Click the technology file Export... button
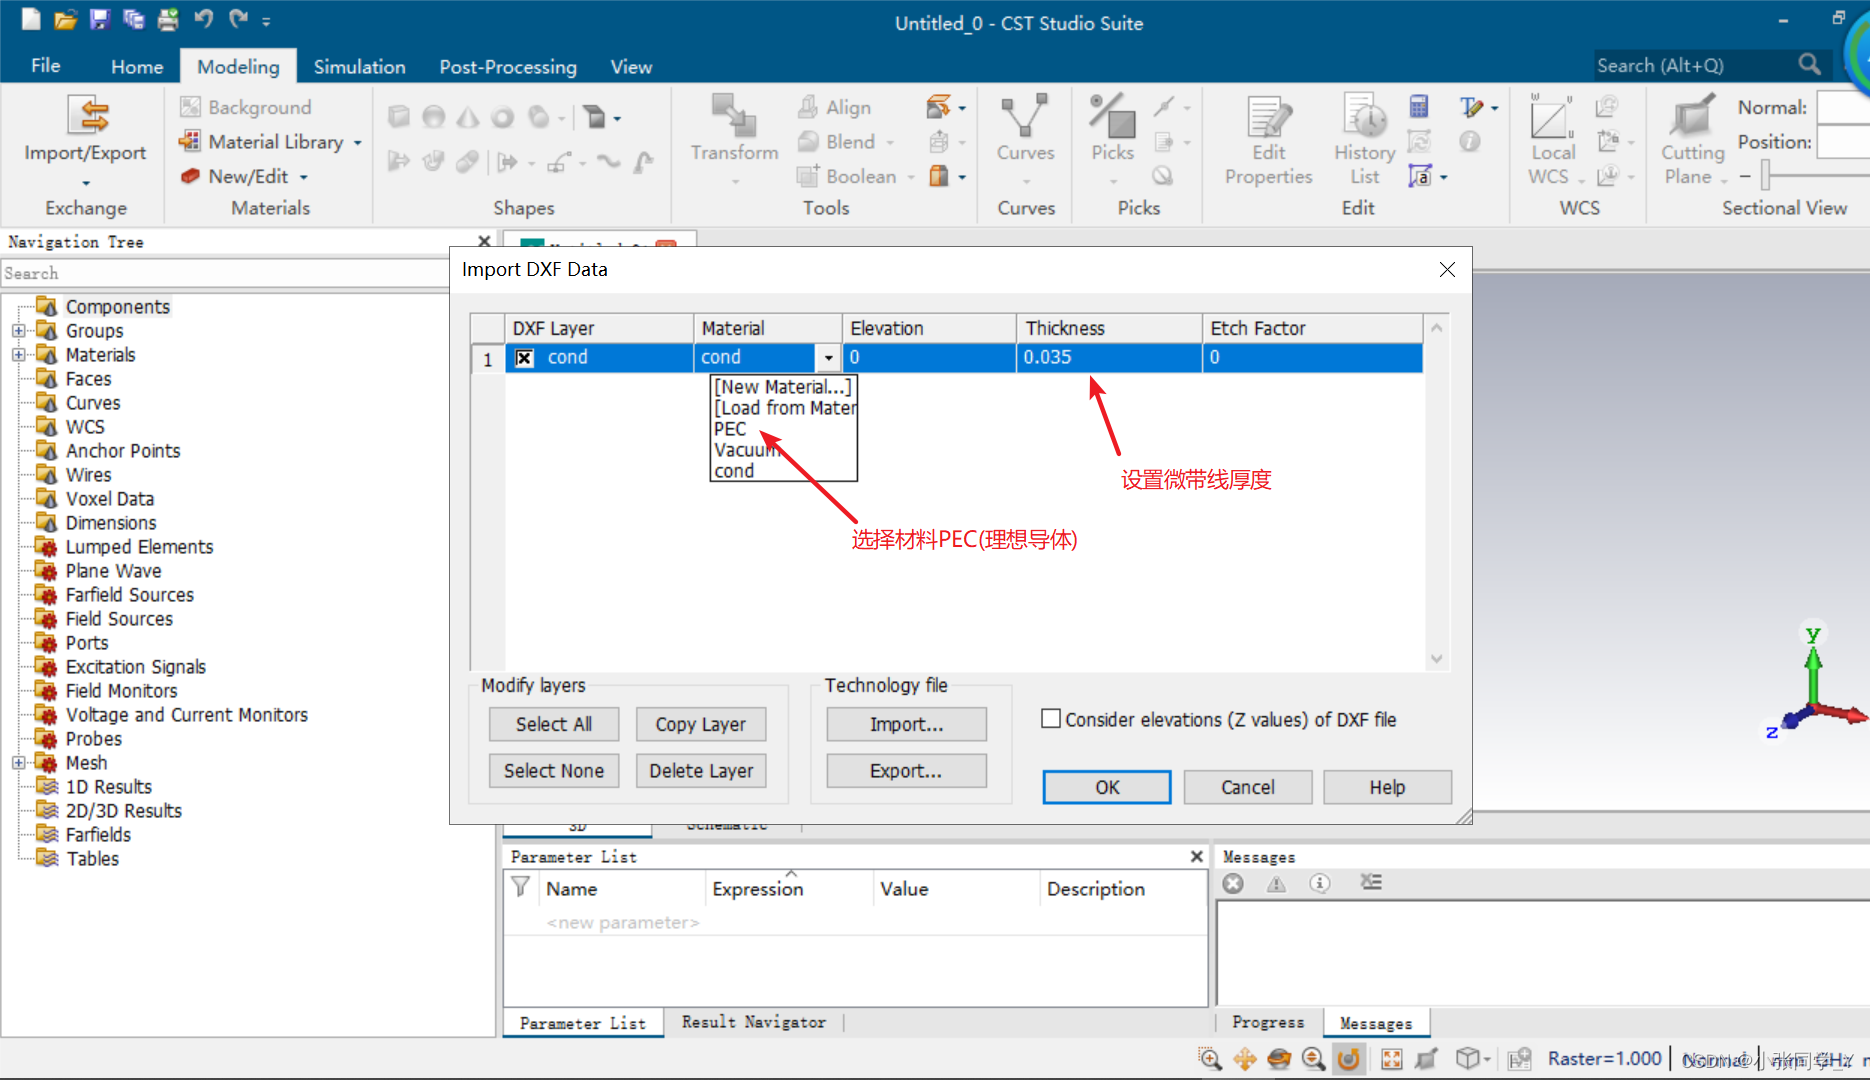Image resolution: width=1870 pixels, height=1080 pixels. pos(906,771)
